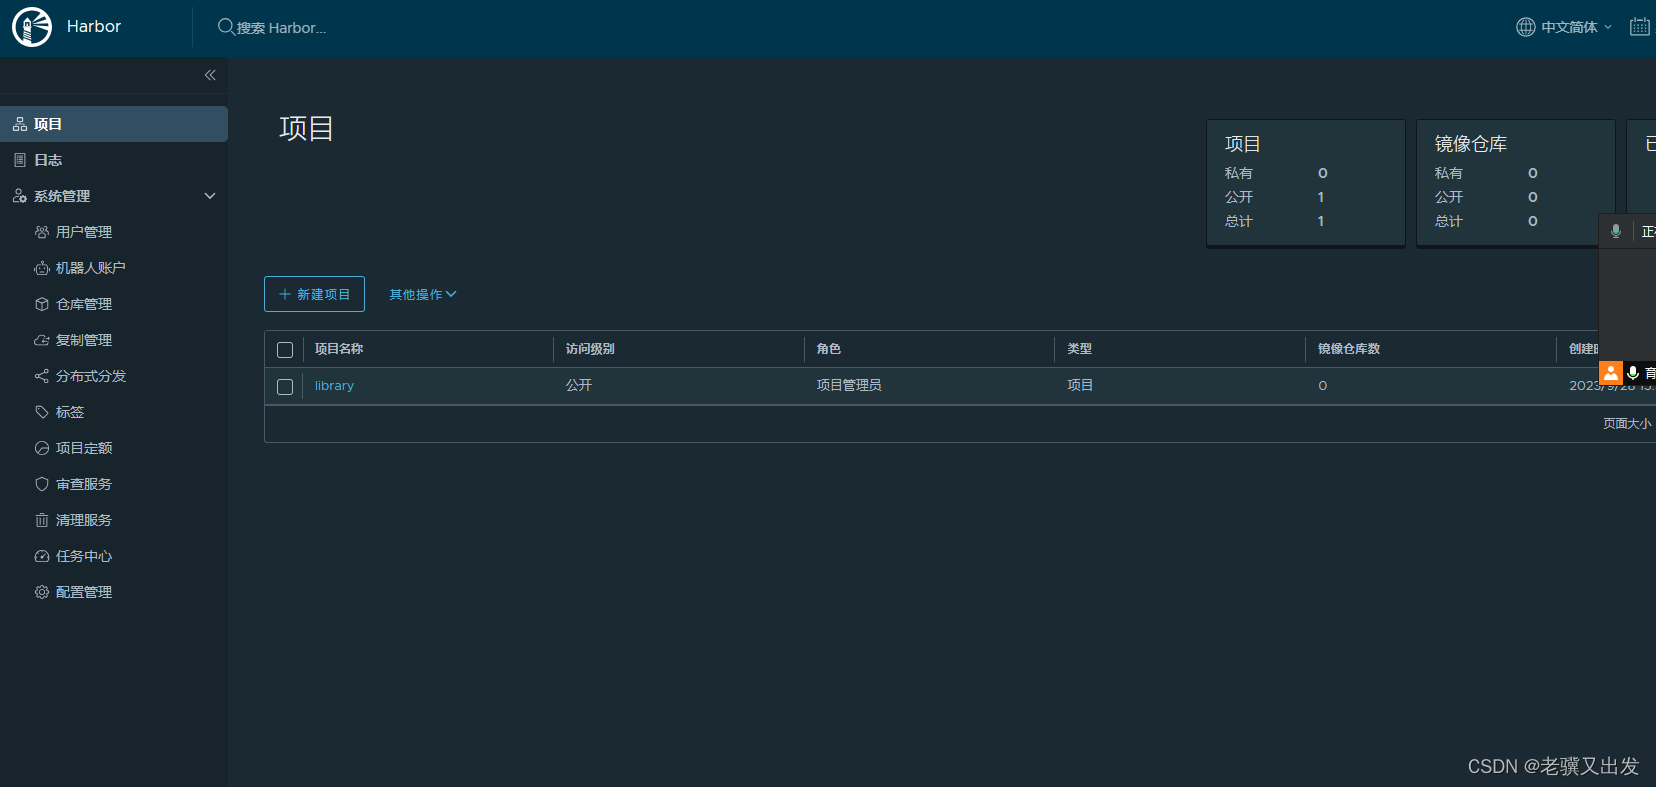
Task: Sort by 角色 column header
Action: click(828, 349)
